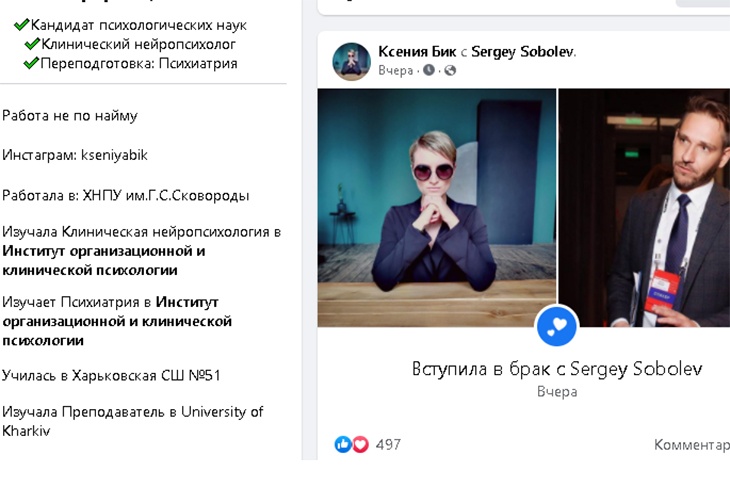The width and height of the screenshot is (730, 487).
Task: Click checkmark beside Клинический нейропсихолог
Action: coord(32,44)
